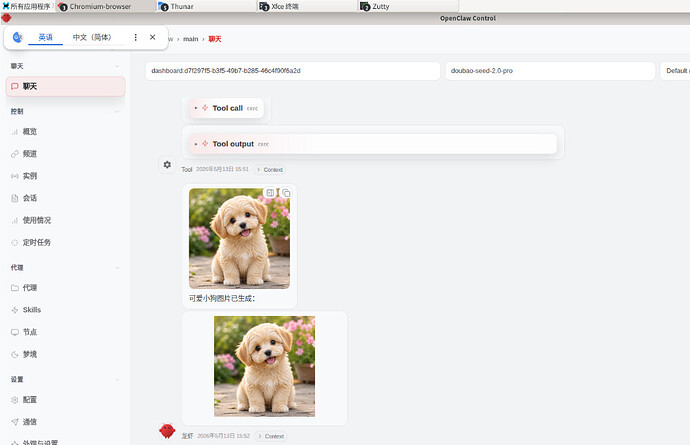Open 代理 agents page in sidebar
Image resolution: width=690 pixels, height=445 pixels.
click(65, 288)
